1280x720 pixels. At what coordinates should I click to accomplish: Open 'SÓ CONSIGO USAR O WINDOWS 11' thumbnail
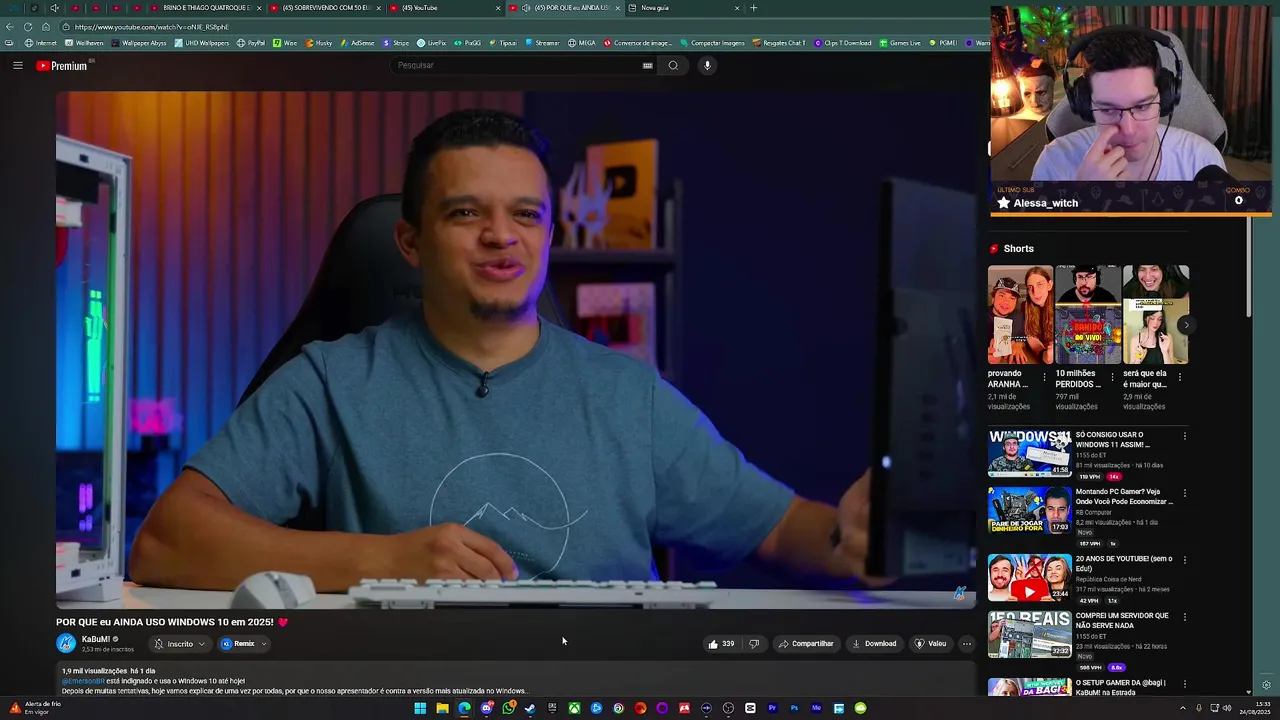tap(1030, 453)
